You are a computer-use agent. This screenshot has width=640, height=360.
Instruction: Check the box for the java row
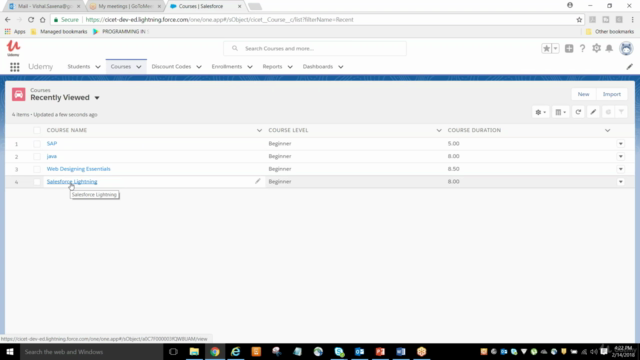click(x=37, y=156)
